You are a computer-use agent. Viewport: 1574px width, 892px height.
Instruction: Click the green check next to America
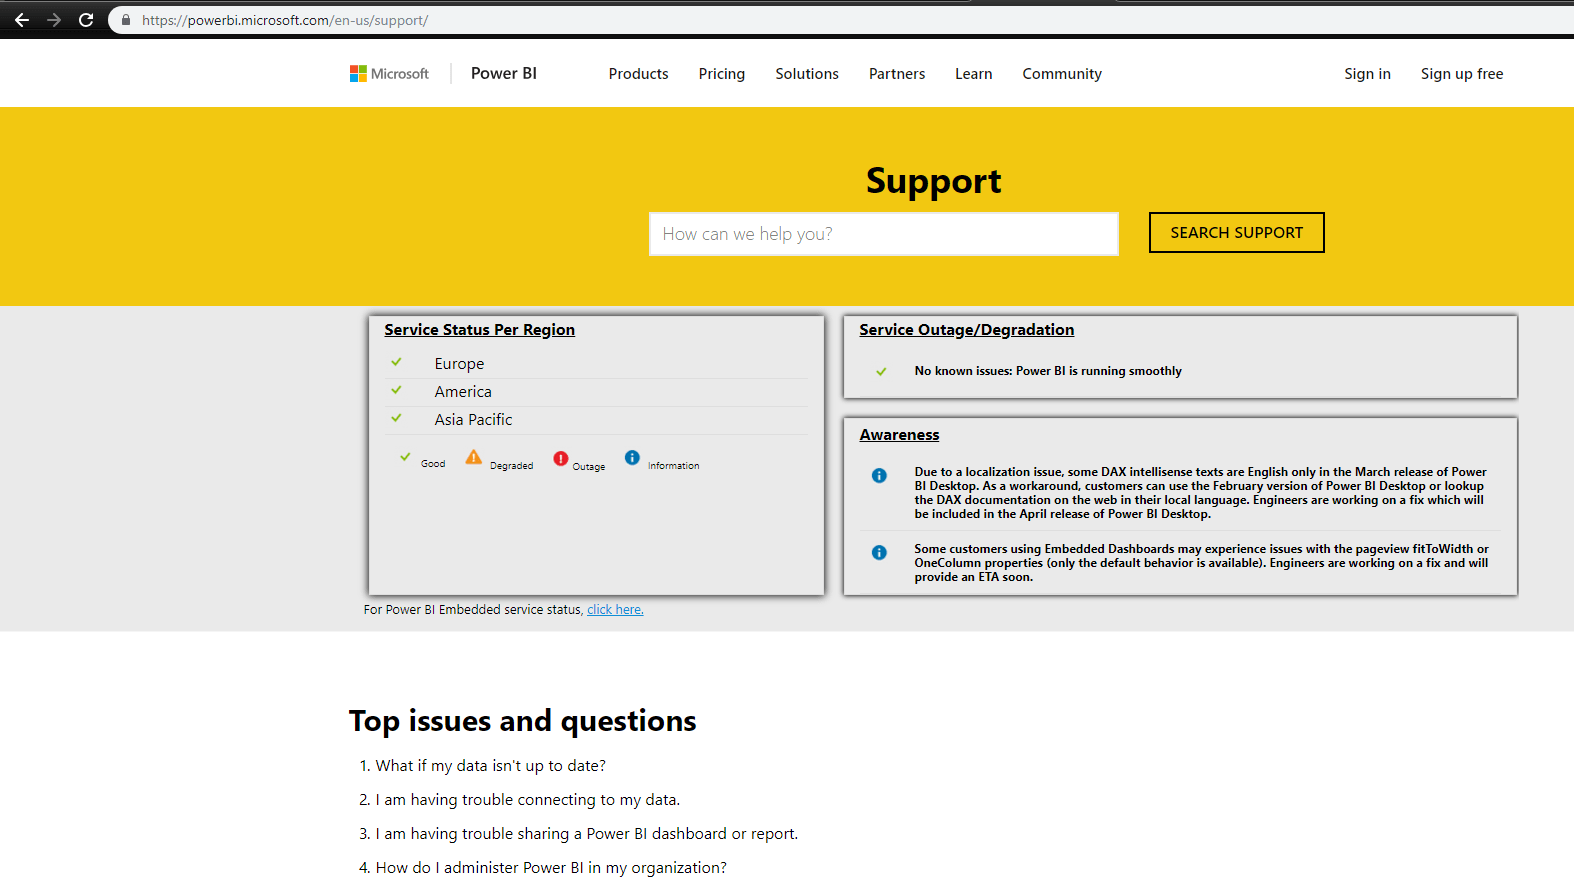click(x=397, y=390)
